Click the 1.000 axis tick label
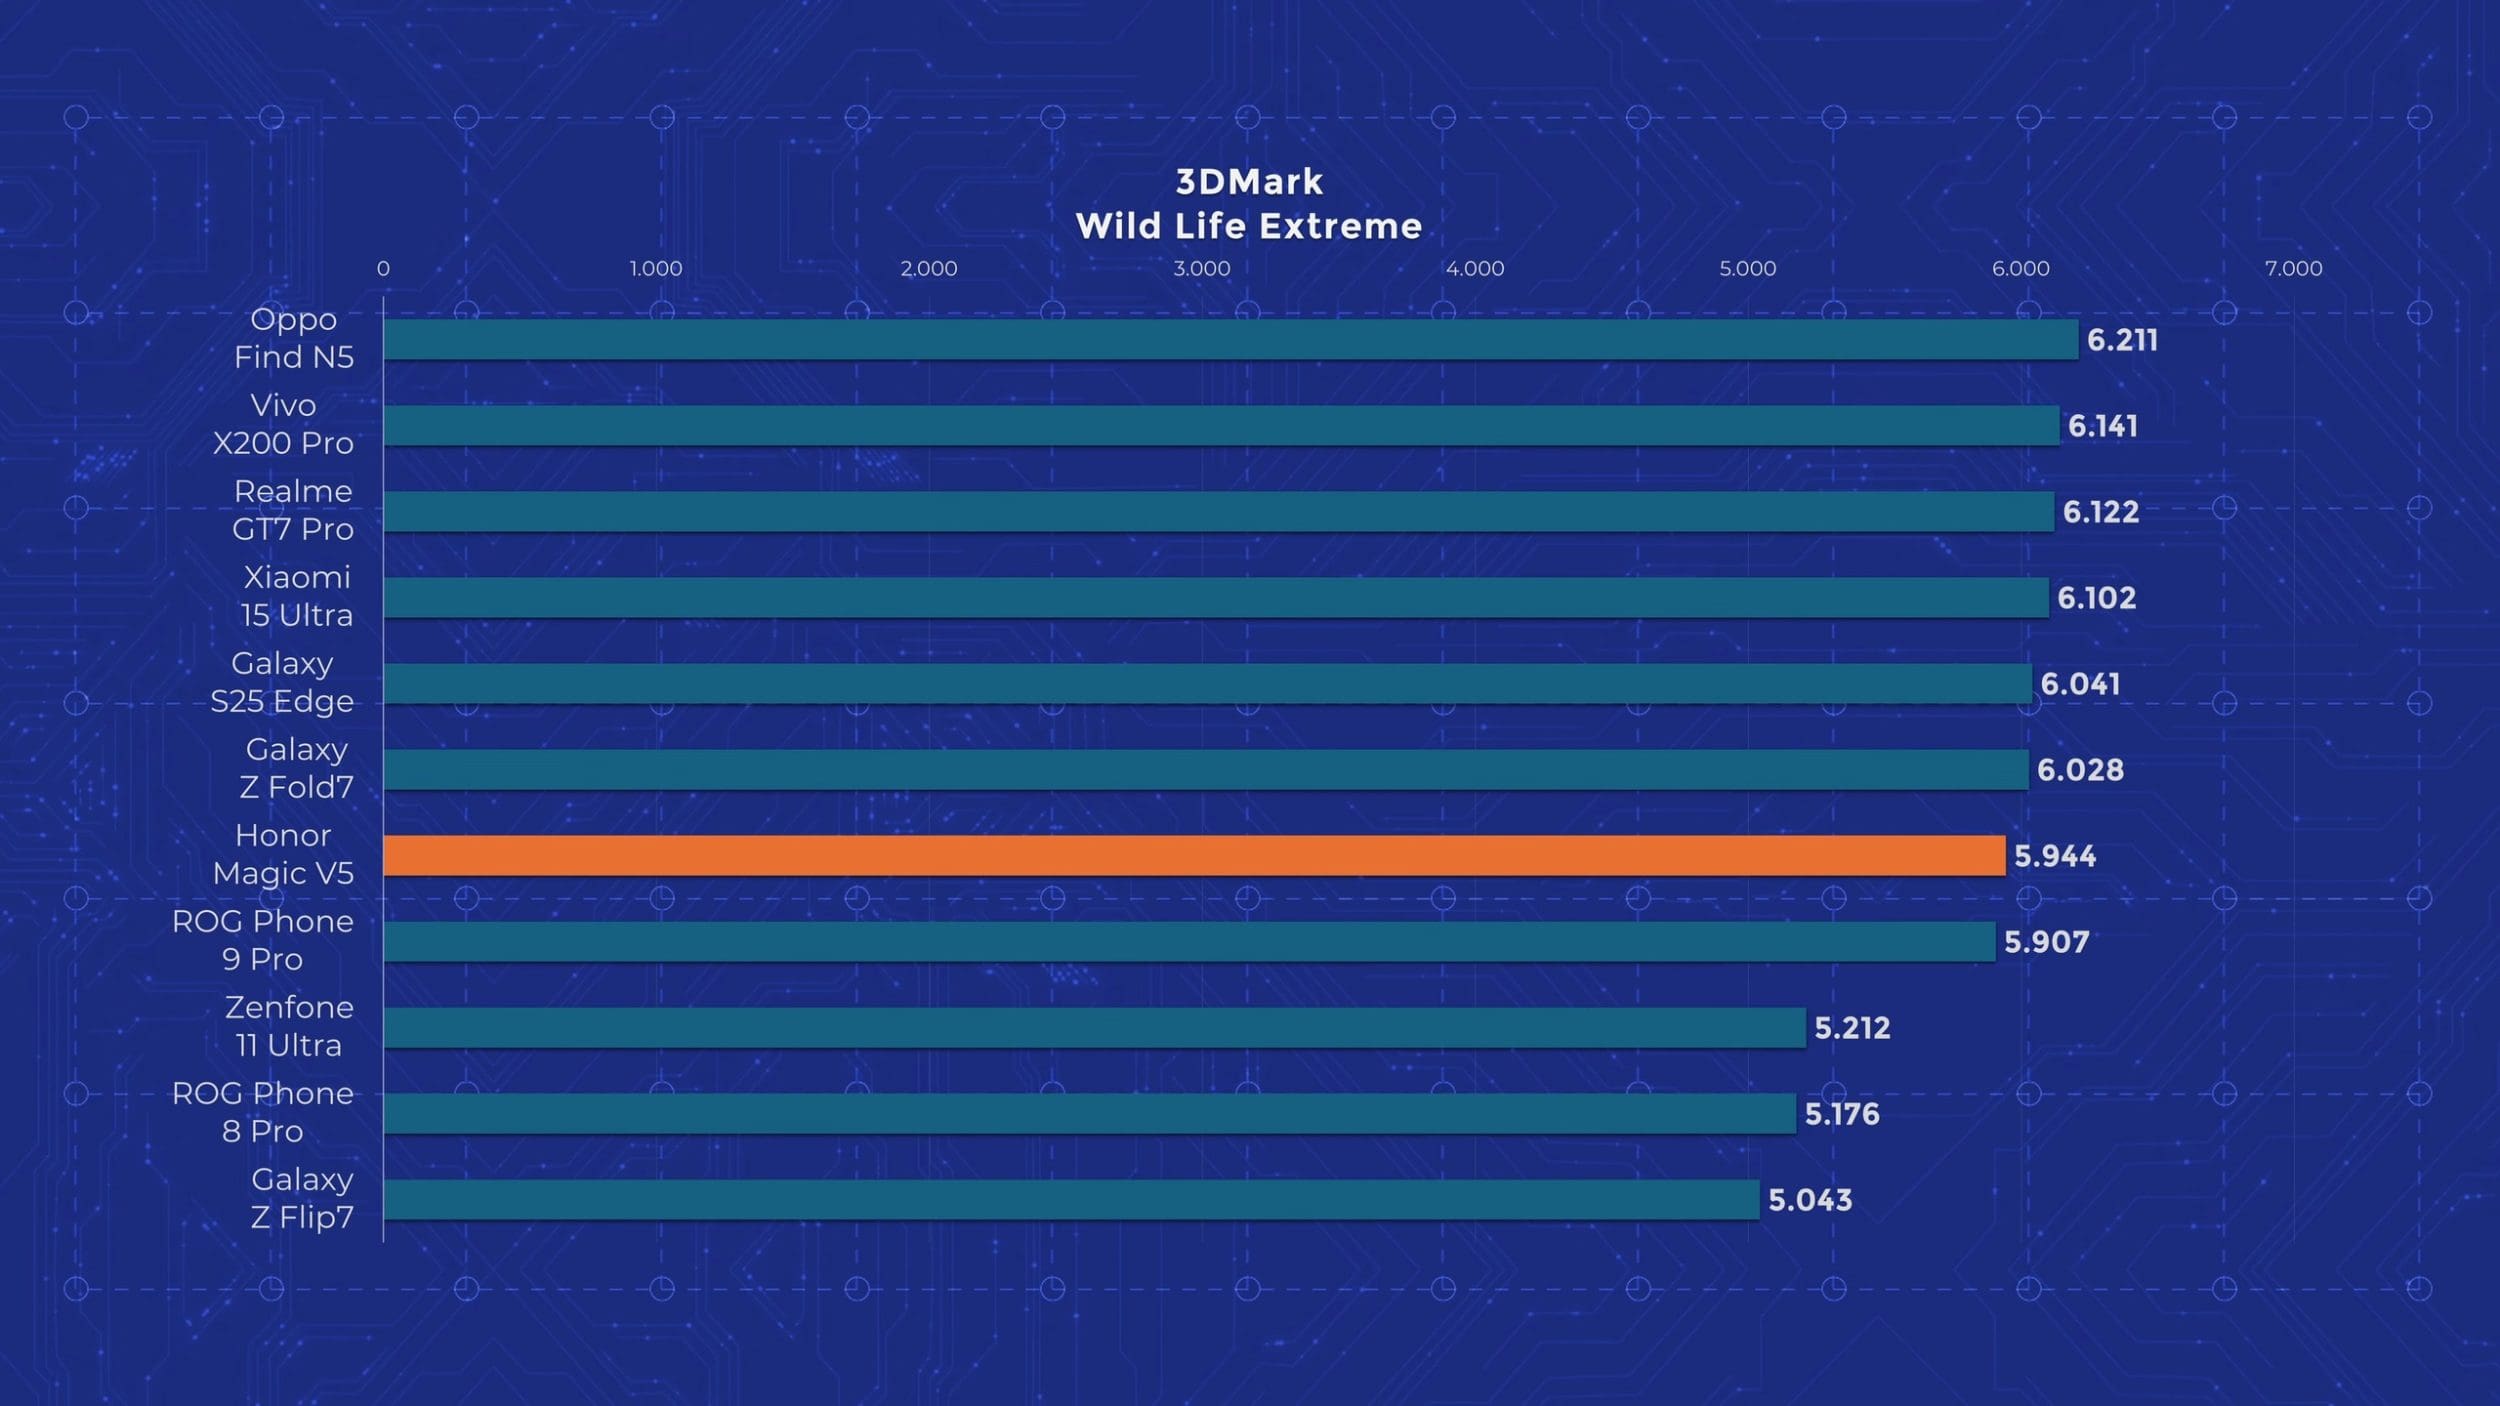 tap(656, 268)
